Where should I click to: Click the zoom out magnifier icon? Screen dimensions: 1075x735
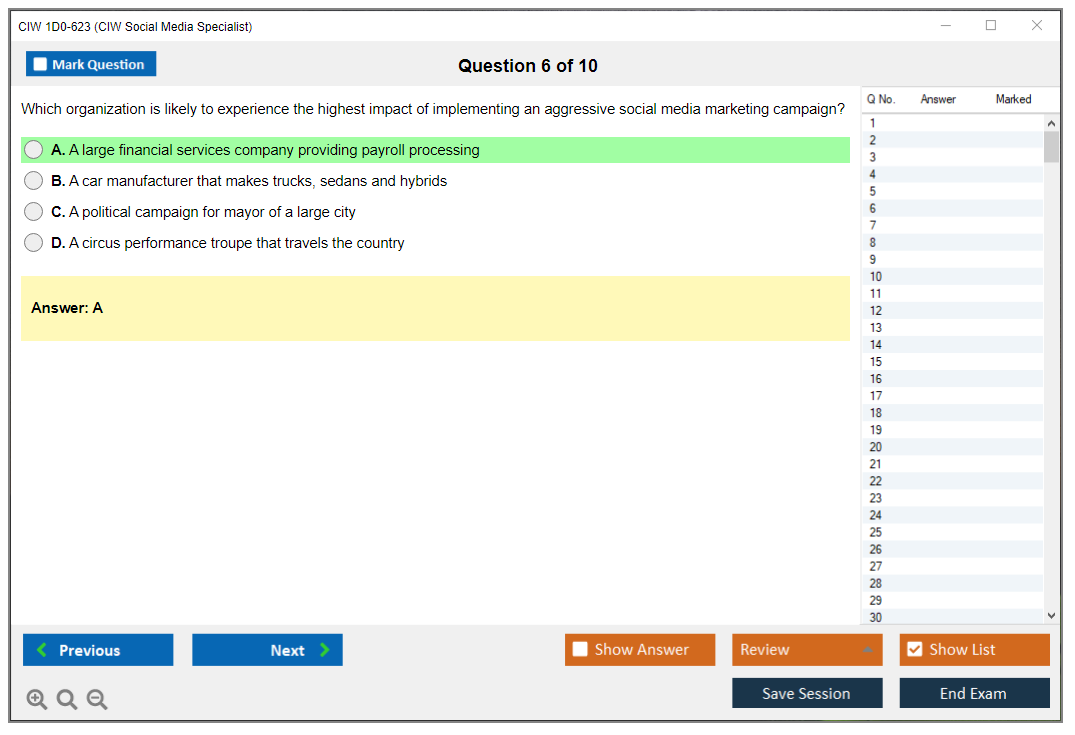(97, 699)
